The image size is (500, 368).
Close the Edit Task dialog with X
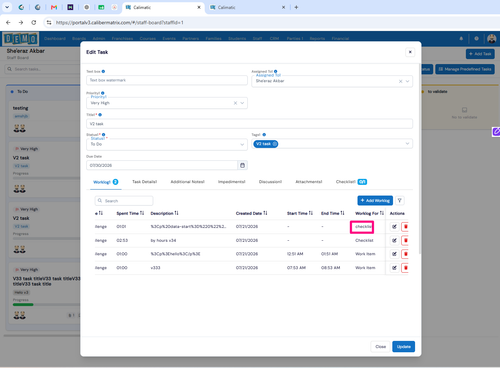410,52
